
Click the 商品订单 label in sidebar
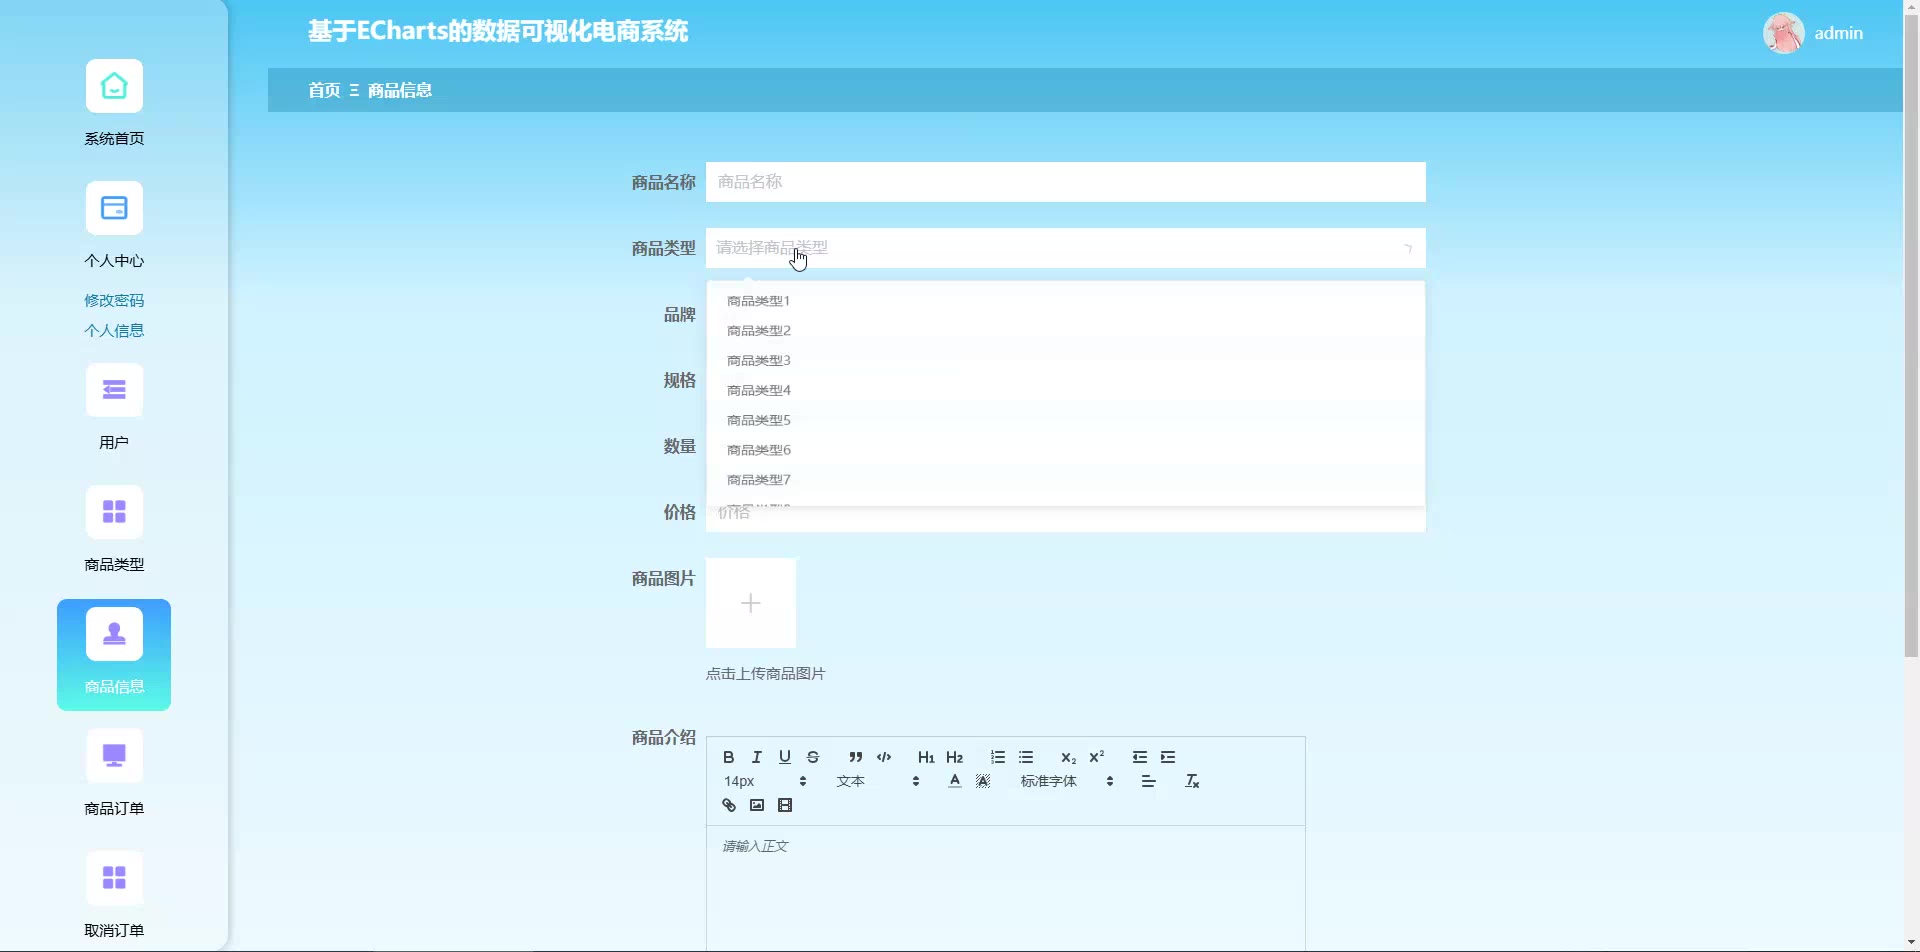[x=114, y=809]
